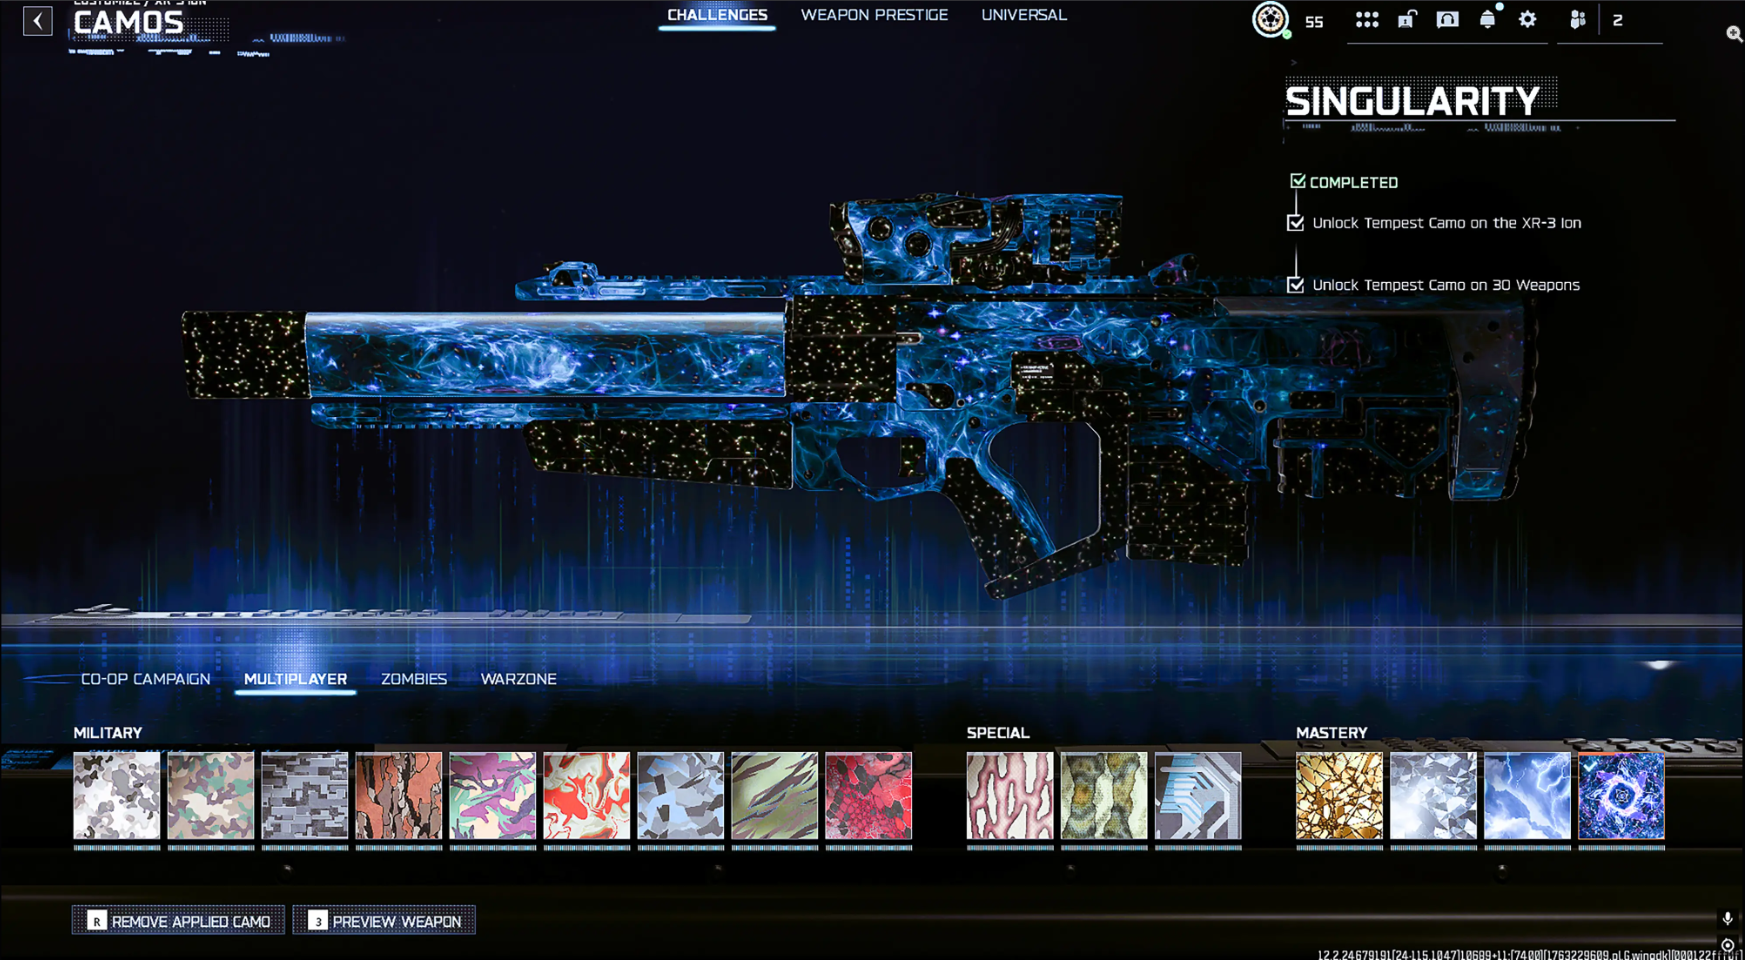Select the purple and green swirl camo
Viewport: 1745px width, 960px height.
(x=493, y=796)
